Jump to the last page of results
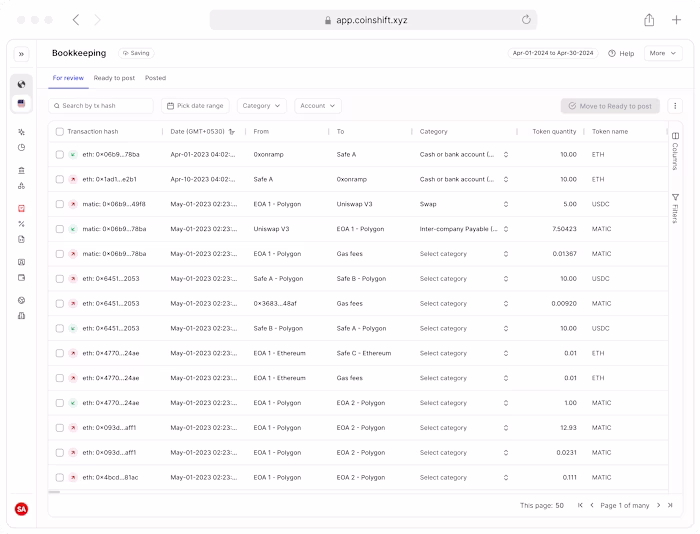 tap(670, 505)
